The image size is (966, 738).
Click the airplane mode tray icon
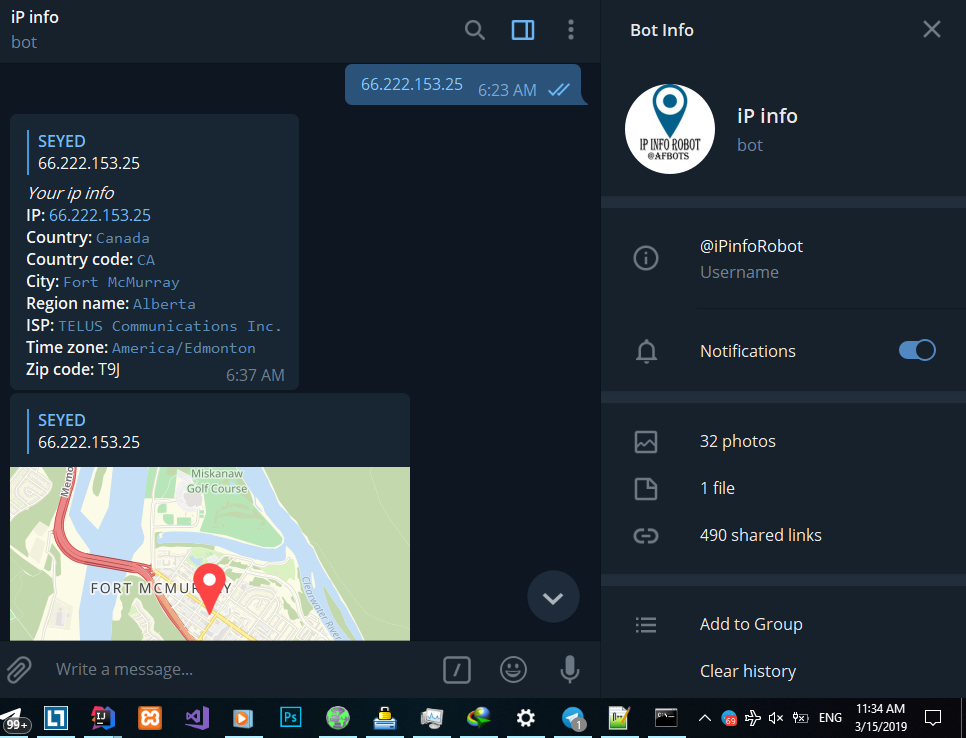pos(752,718)
